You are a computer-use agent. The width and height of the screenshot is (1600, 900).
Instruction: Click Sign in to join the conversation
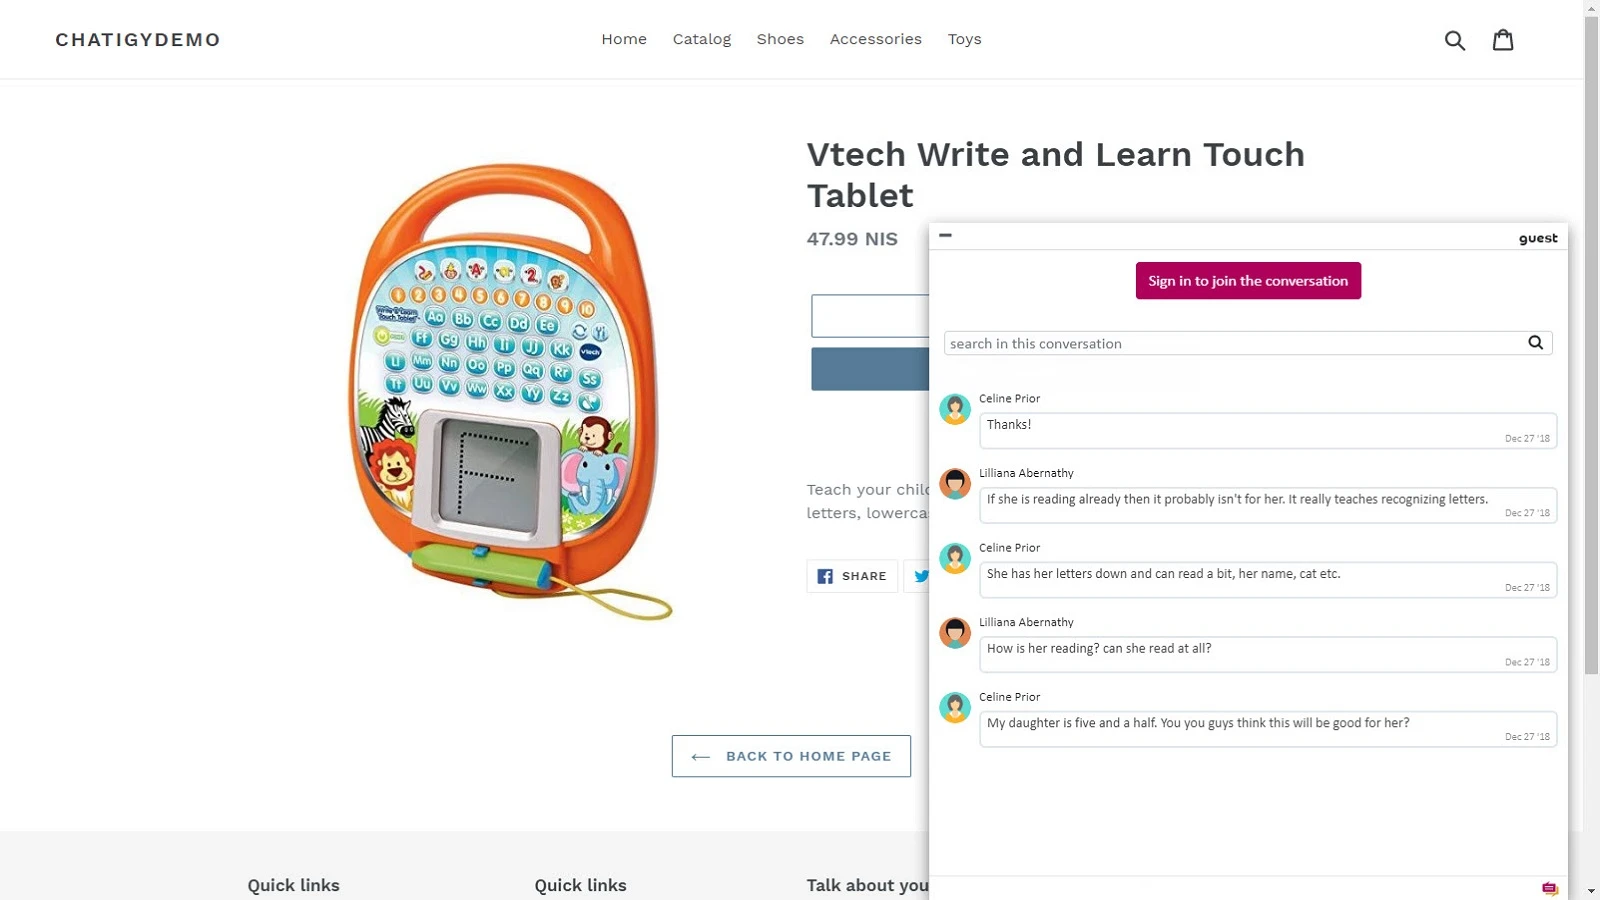pos(1248,281)
